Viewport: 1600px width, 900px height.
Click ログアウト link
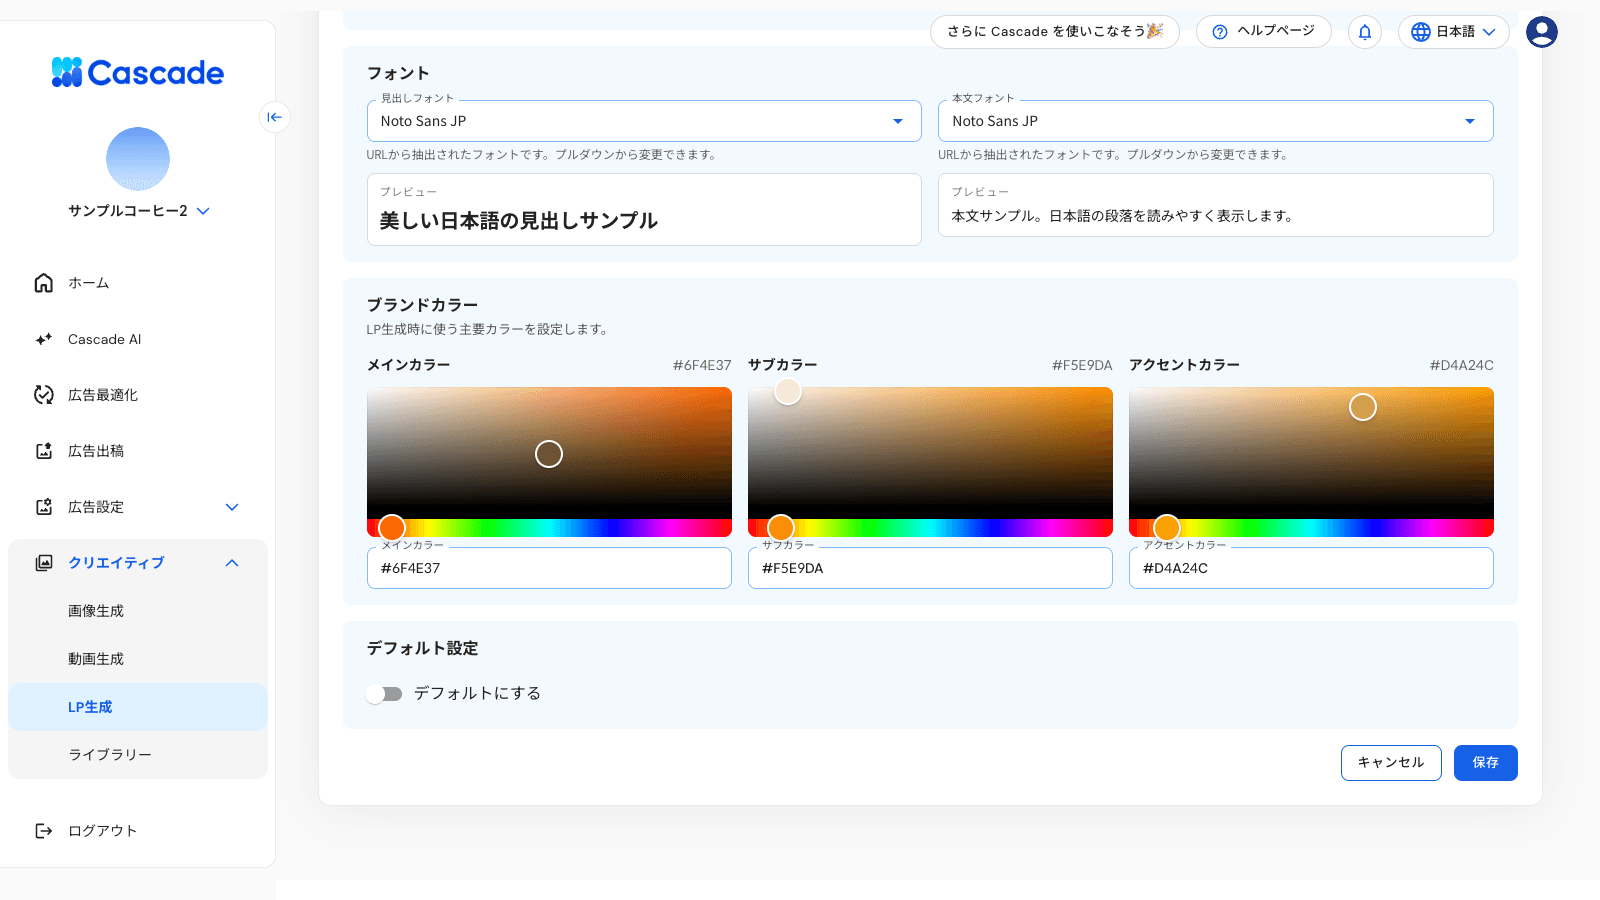(x=102, y=831)
